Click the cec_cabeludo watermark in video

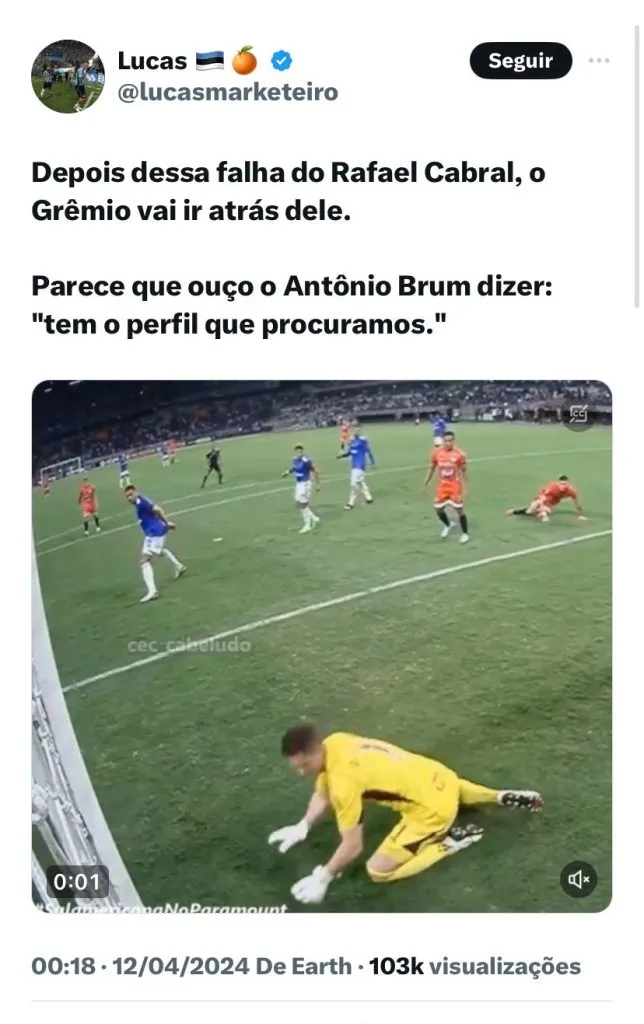tap(189, 645)
